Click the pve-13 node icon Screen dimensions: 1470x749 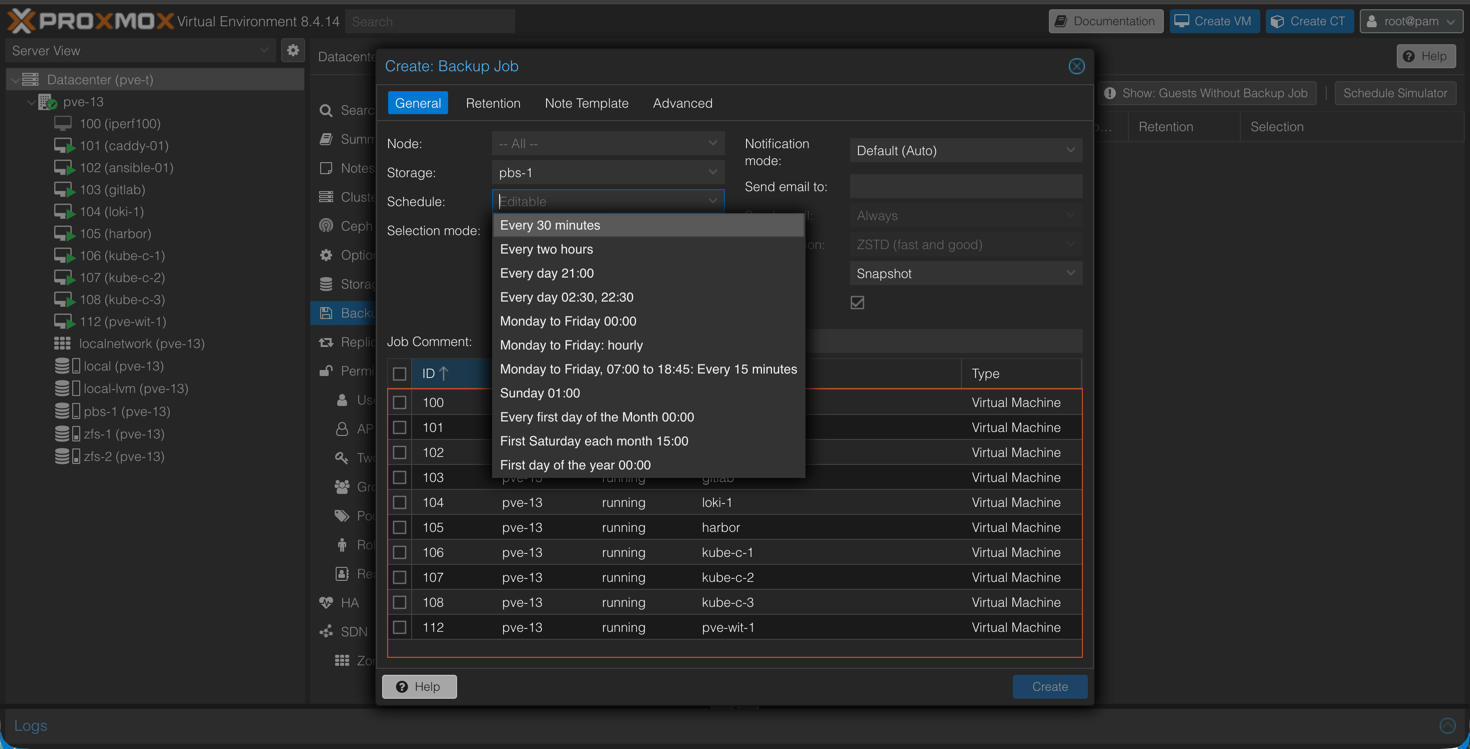[x=47, y=102]
